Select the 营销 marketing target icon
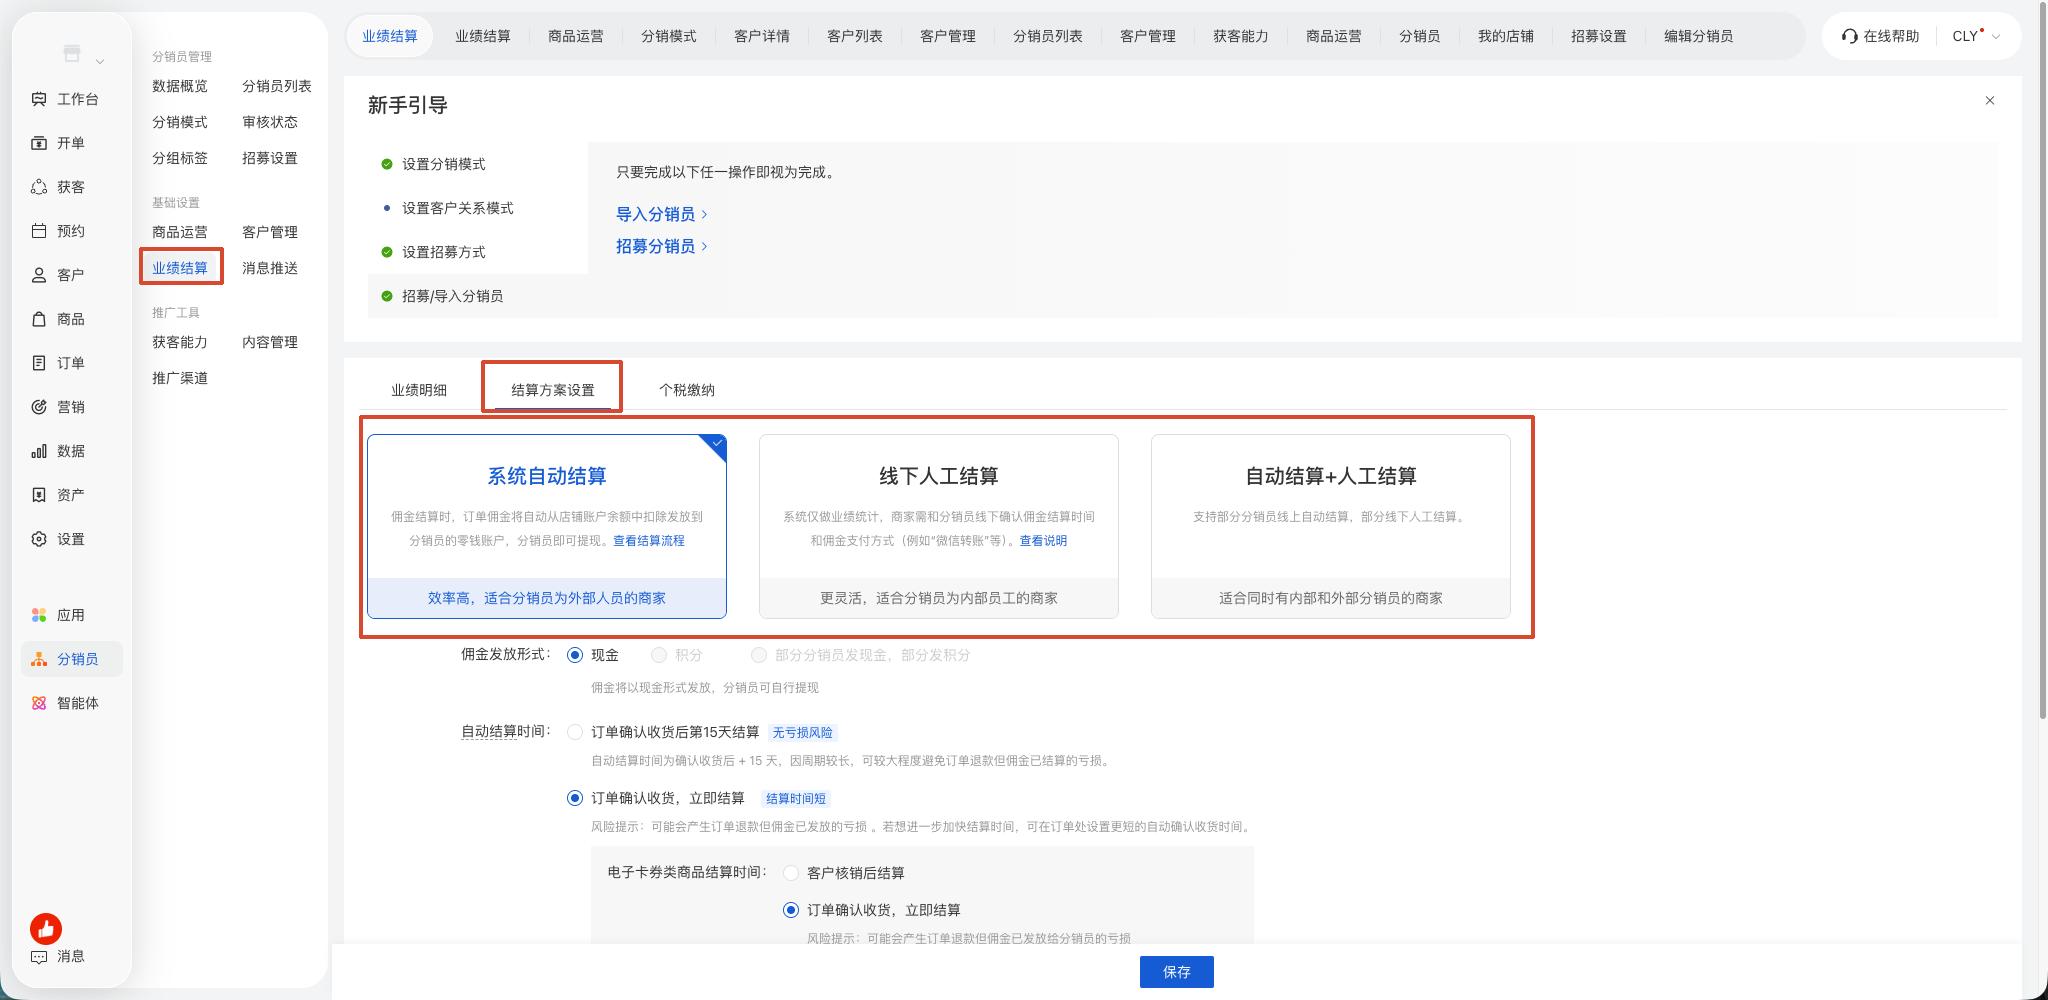The width and height of the screenshot is (2048, 1000). 39,407
